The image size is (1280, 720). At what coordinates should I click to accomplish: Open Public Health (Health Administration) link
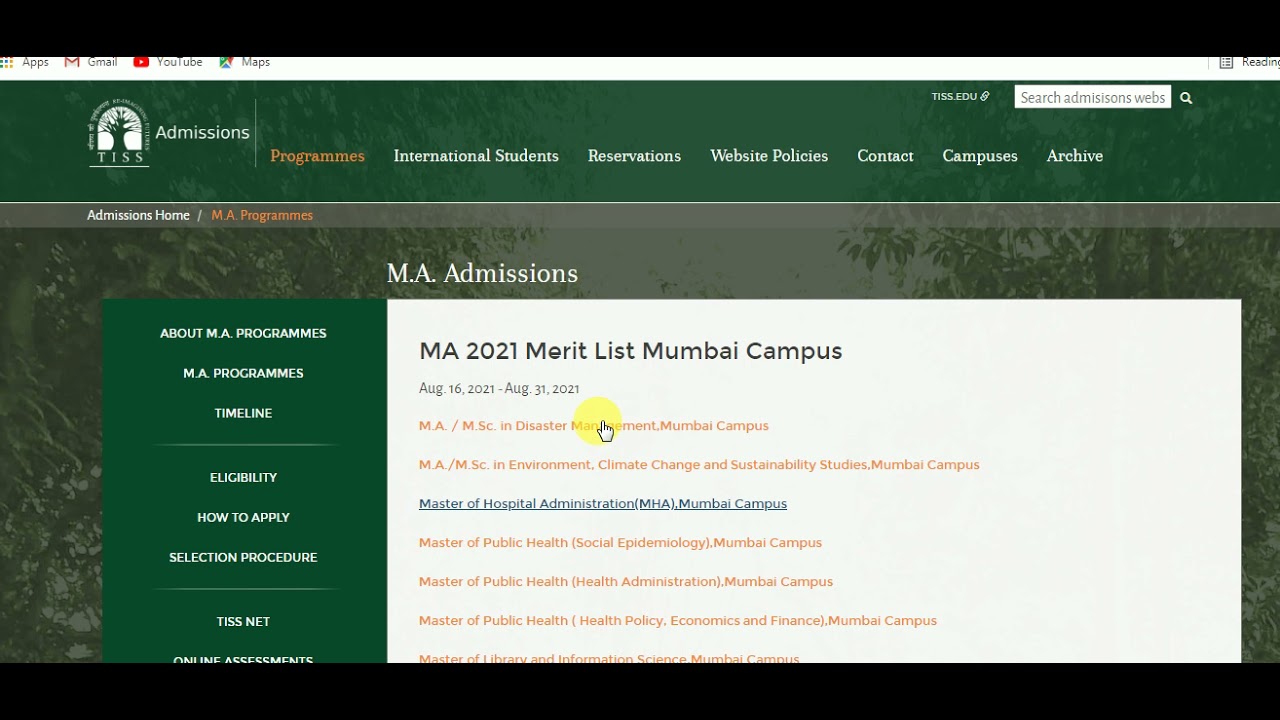pyautogui.click(x=626, y=582)
